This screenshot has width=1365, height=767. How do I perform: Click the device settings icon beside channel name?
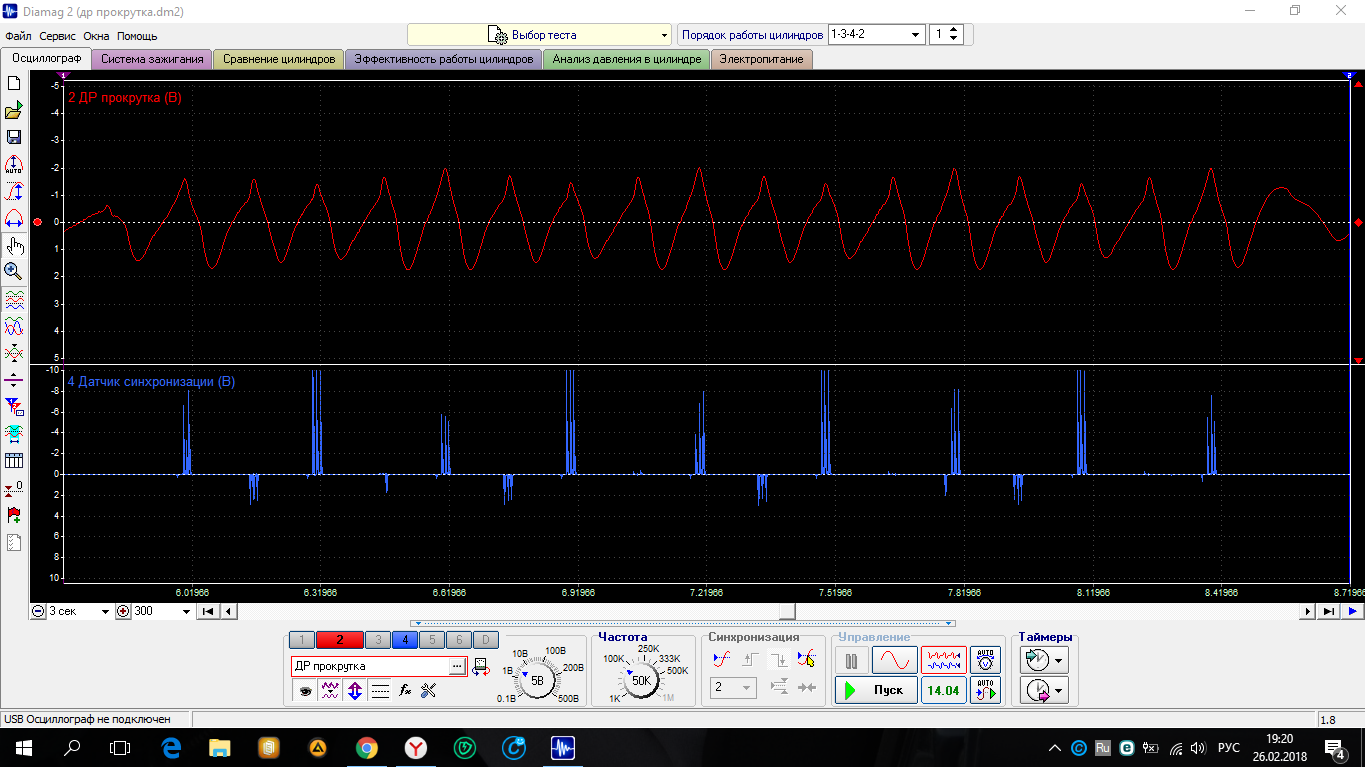coord(480,666)
